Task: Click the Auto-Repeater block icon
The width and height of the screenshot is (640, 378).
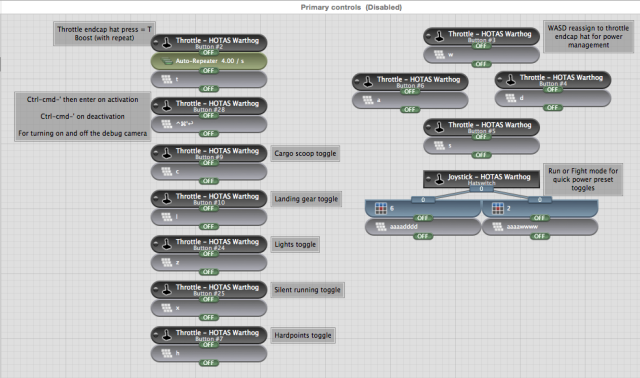Action: click(167, 61)
